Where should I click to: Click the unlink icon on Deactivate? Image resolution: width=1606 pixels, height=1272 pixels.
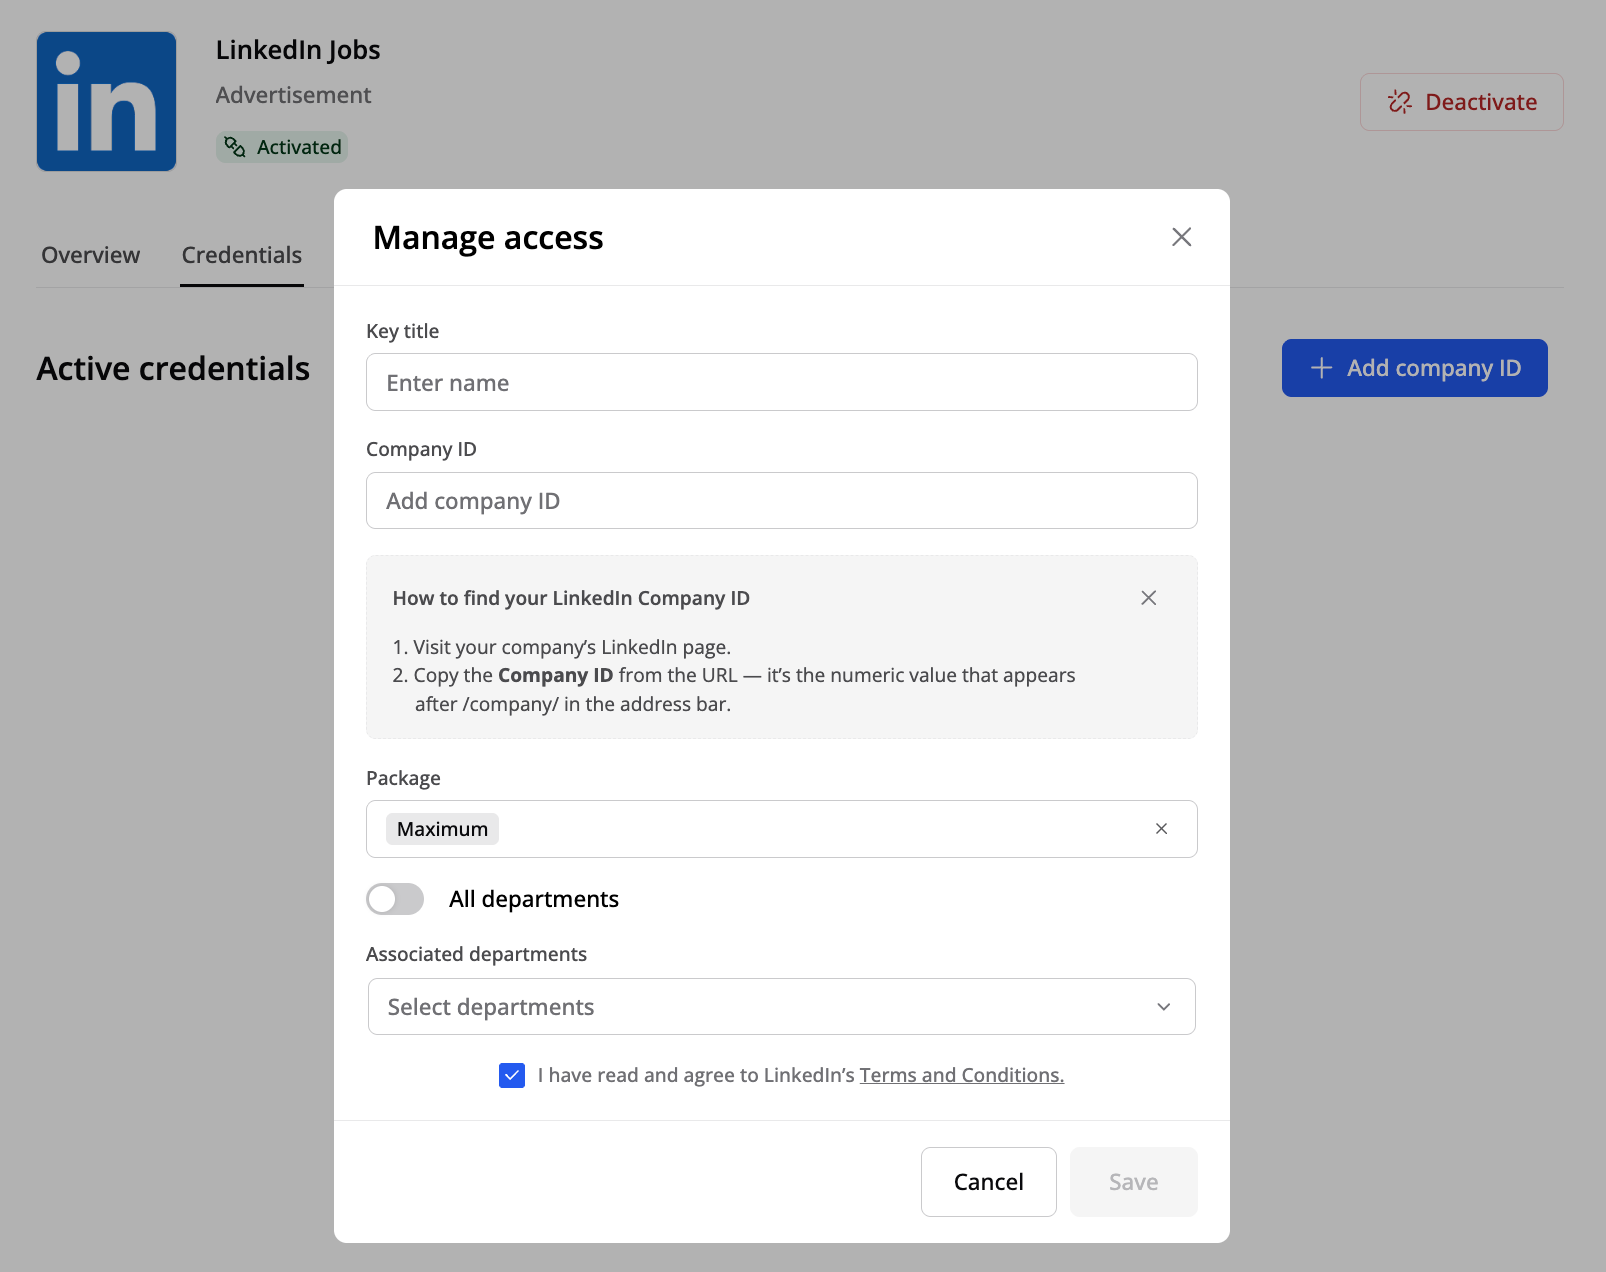1400,102
